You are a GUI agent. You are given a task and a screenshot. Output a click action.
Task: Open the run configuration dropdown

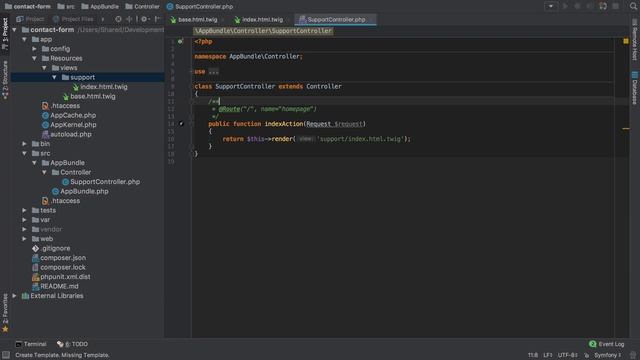551,6
